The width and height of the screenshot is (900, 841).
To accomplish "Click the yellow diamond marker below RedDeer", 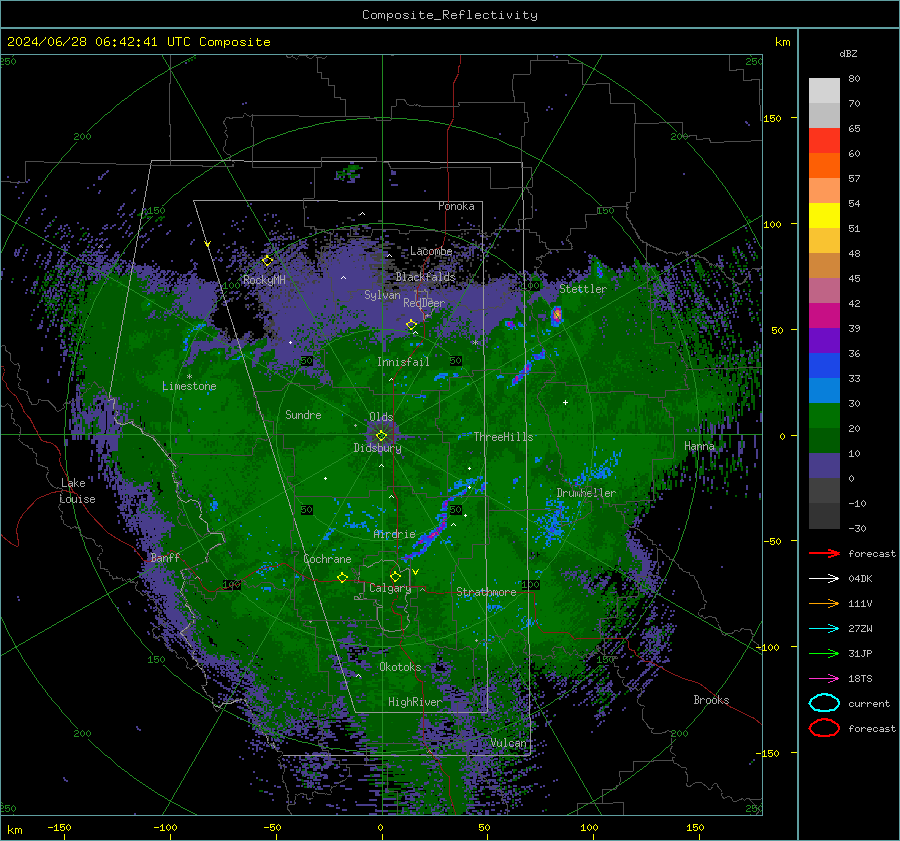I will pyautogui.click(x=411, y=325).
